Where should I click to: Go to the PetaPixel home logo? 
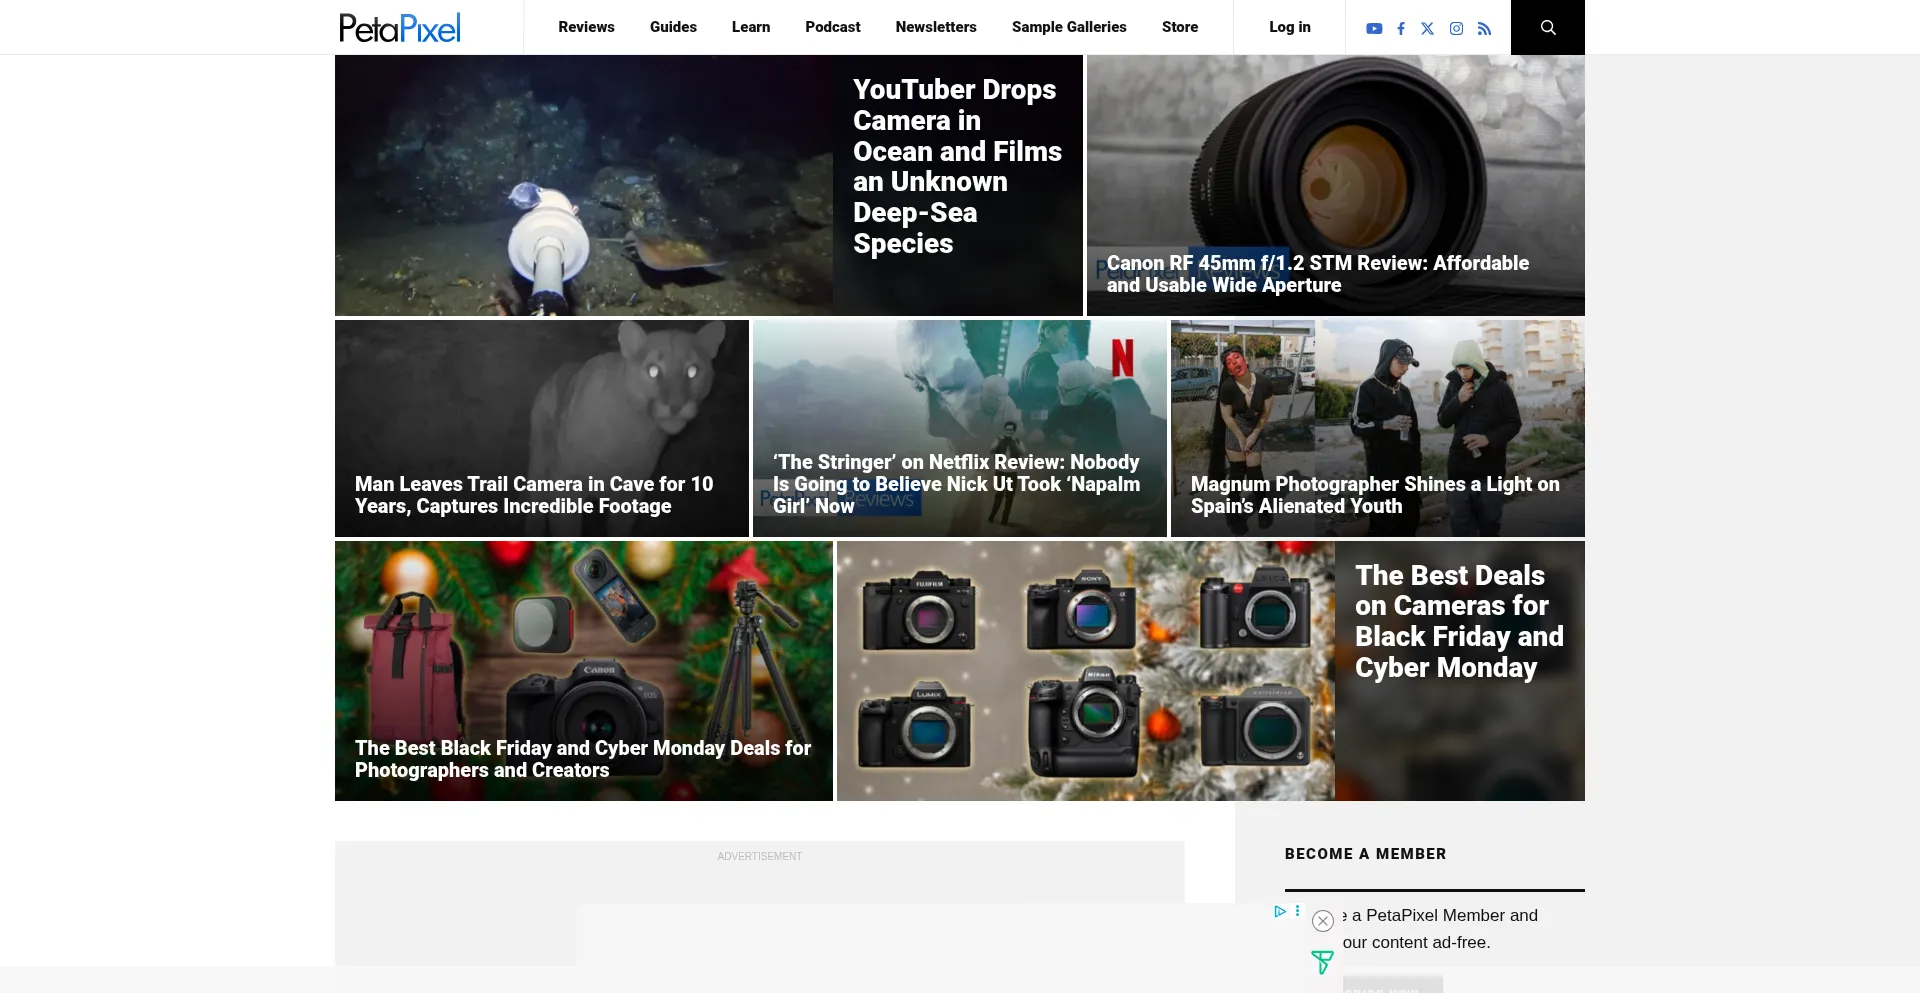tap(400, 28)
